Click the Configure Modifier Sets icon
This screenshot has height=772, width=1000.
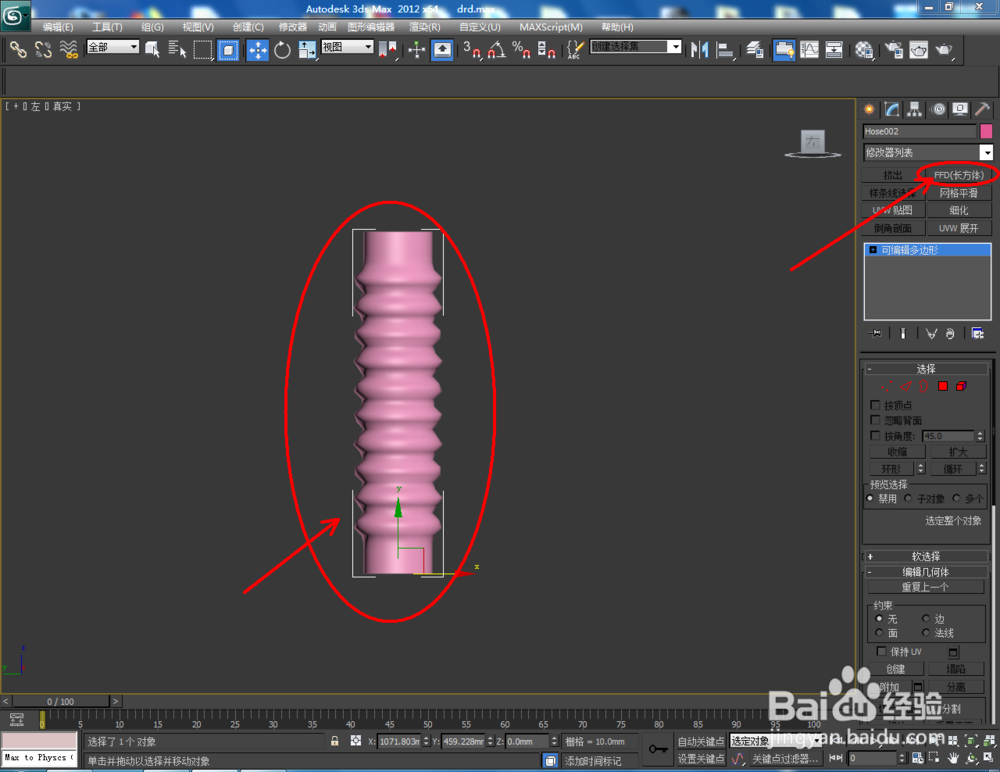(x=977, y=333)
